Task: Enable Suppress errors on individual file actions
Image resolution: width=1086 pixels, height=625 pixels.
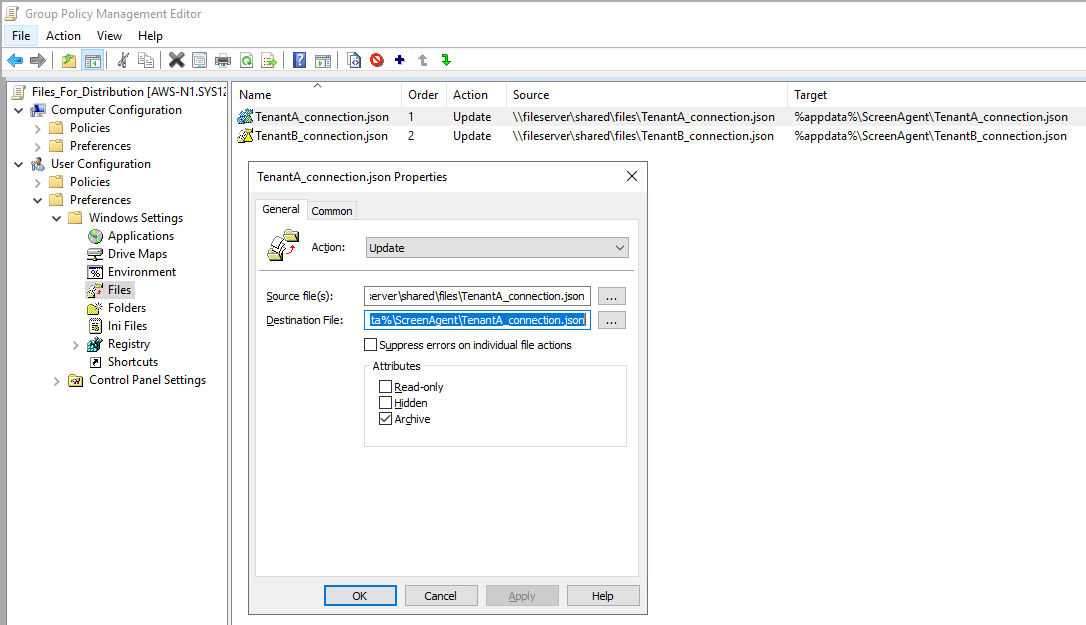Action: [x=371, y=345]
